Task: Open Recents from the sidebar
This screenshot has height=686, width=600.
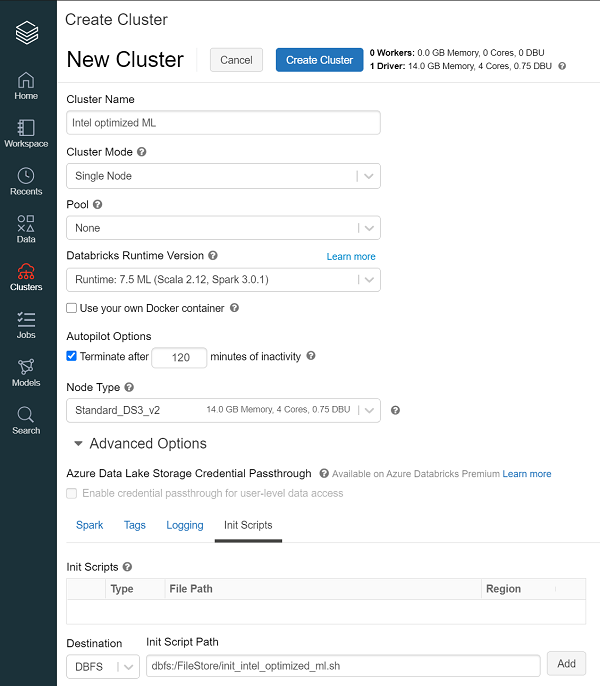Action: coord(26,181)
